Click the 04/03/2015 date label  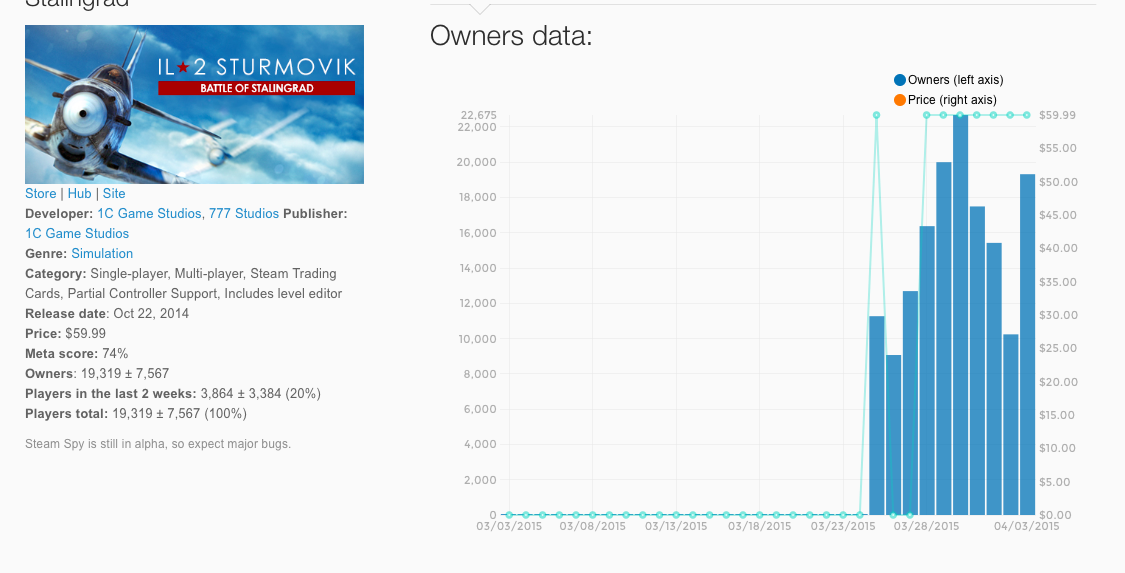pyautogui.click(x=1027, y=526)
